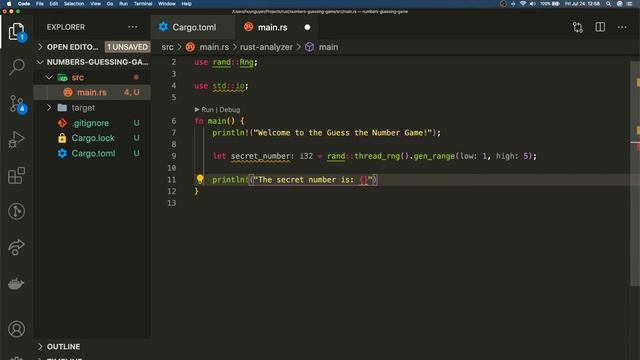
Task: Open the Edit menu
Action: click(x=53, y=4)
